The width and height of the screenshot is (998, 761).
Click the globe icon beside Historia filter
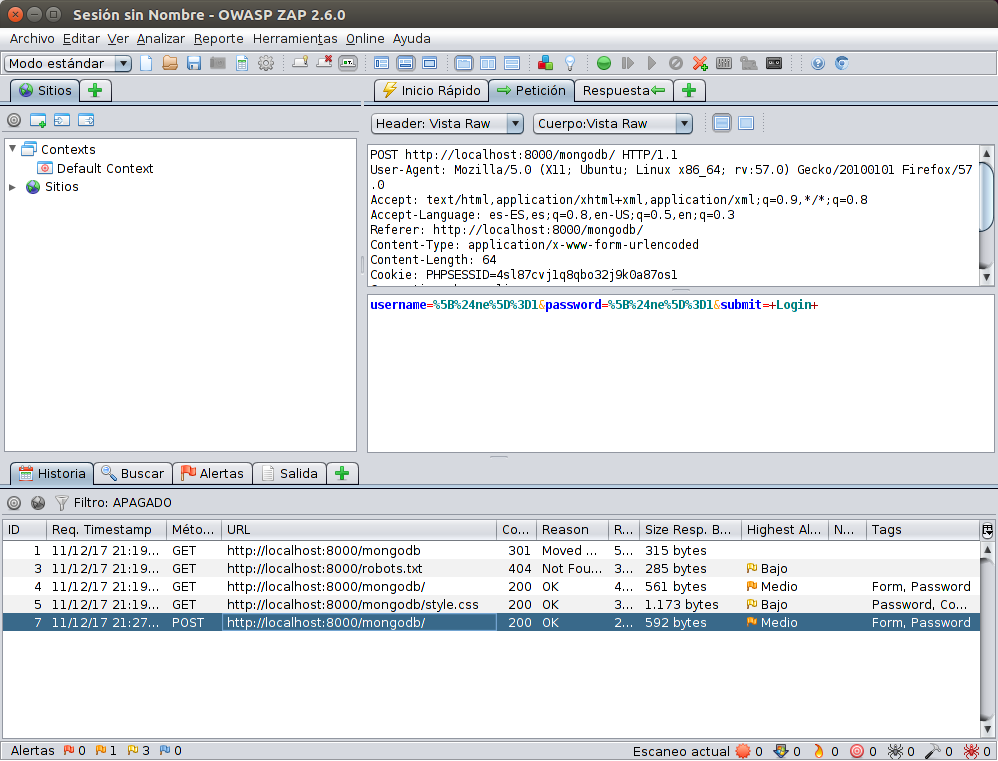coord(38,503)
